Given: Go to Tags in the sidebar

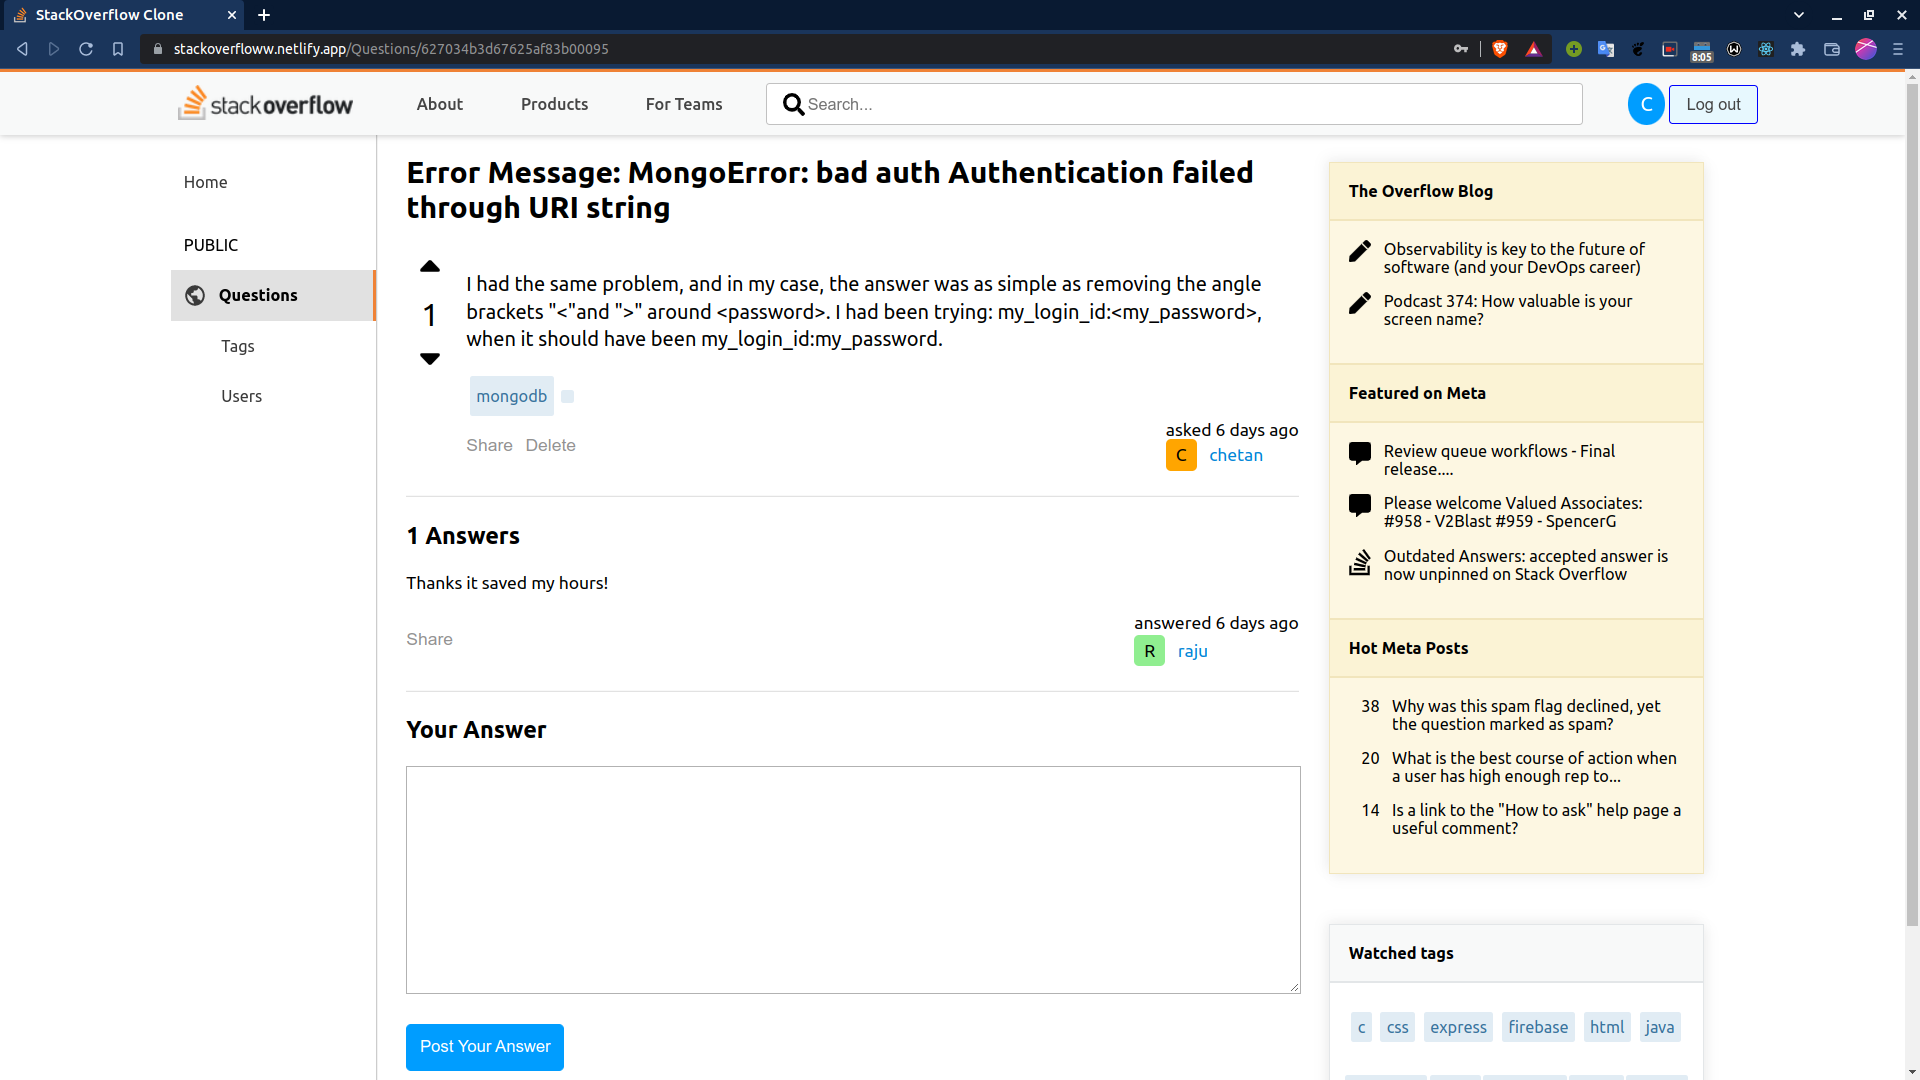Looking at the screenshot, I should [238, 346].
